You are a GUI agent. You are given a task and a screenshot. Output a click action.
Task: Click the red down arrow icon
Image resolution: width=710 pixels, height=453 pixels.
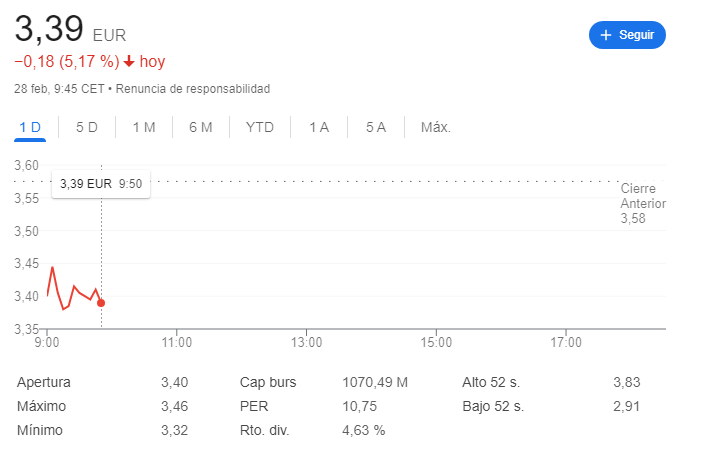click(129, 61)
